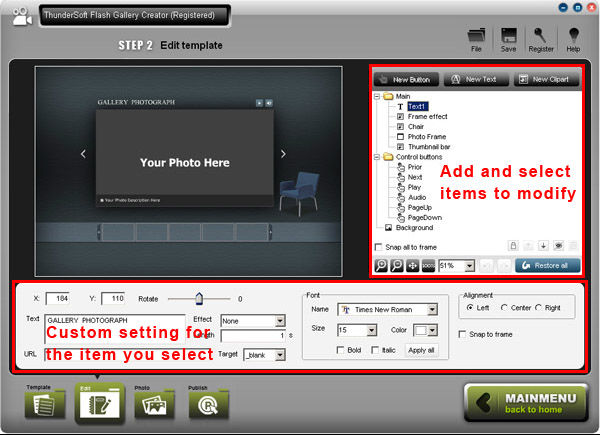Screen dimensions: 600x435
Task: Open the Register key icon
Action: coord(543,36)
